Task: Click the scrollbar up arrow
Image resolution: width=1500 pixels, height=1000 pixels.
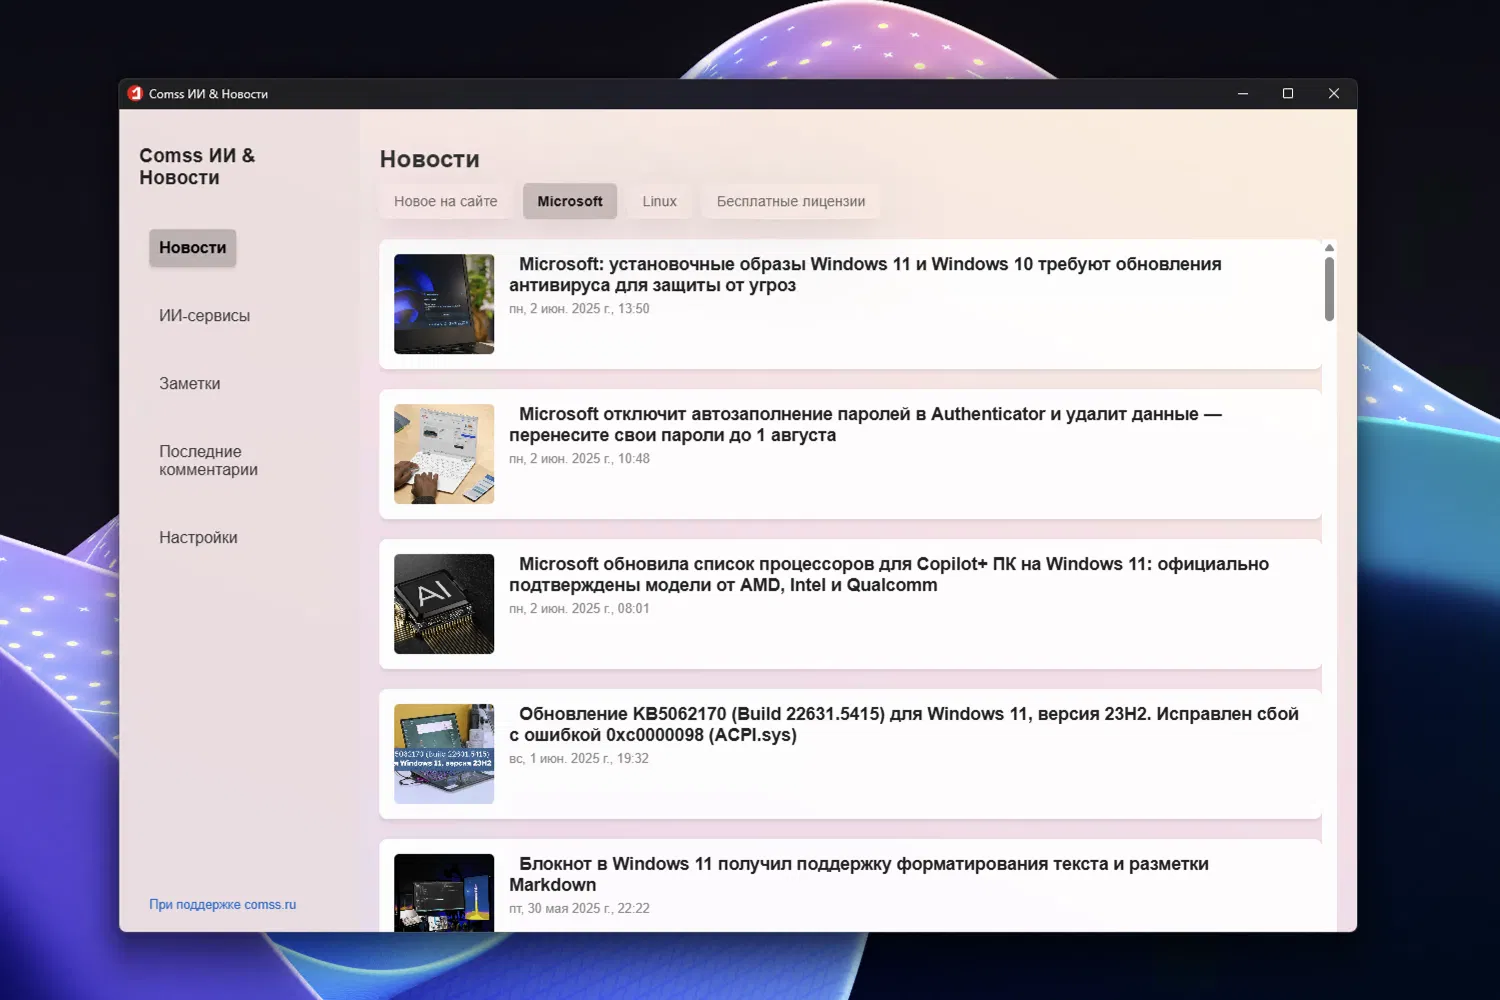Action: (x=1329, y=247)
